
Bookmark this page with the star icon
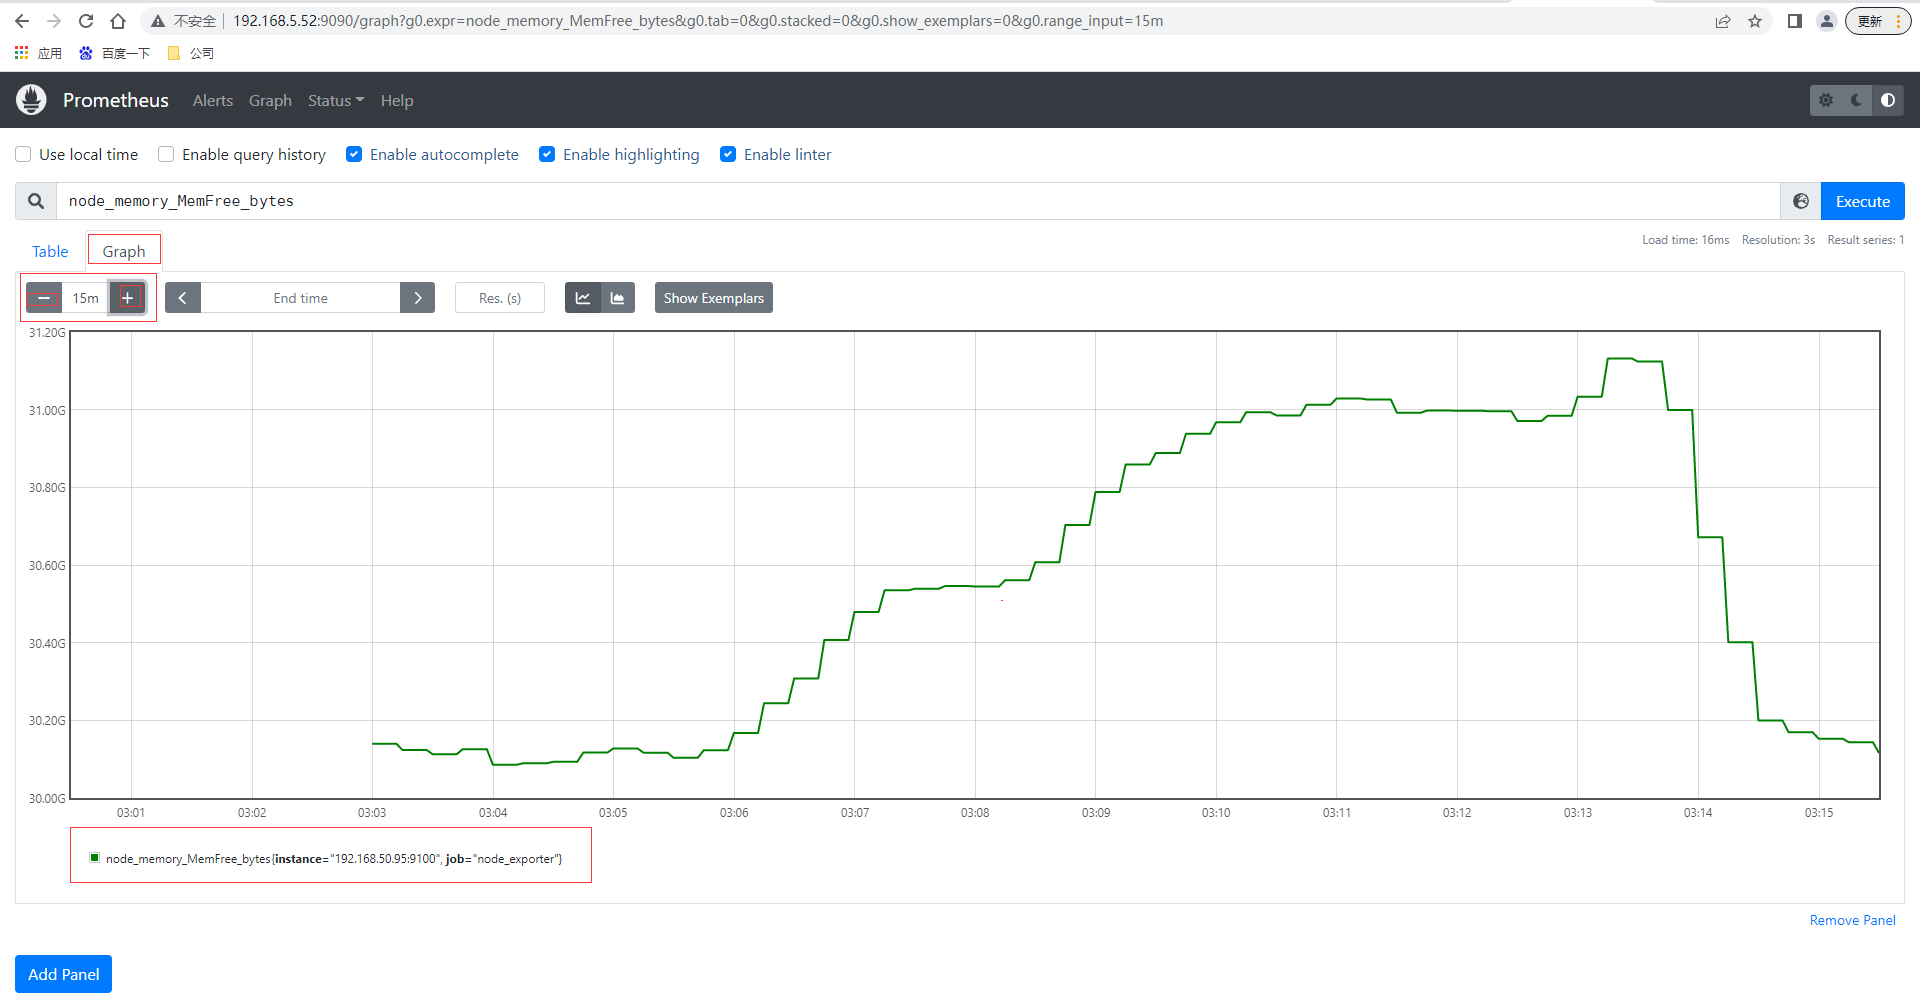1755,21
